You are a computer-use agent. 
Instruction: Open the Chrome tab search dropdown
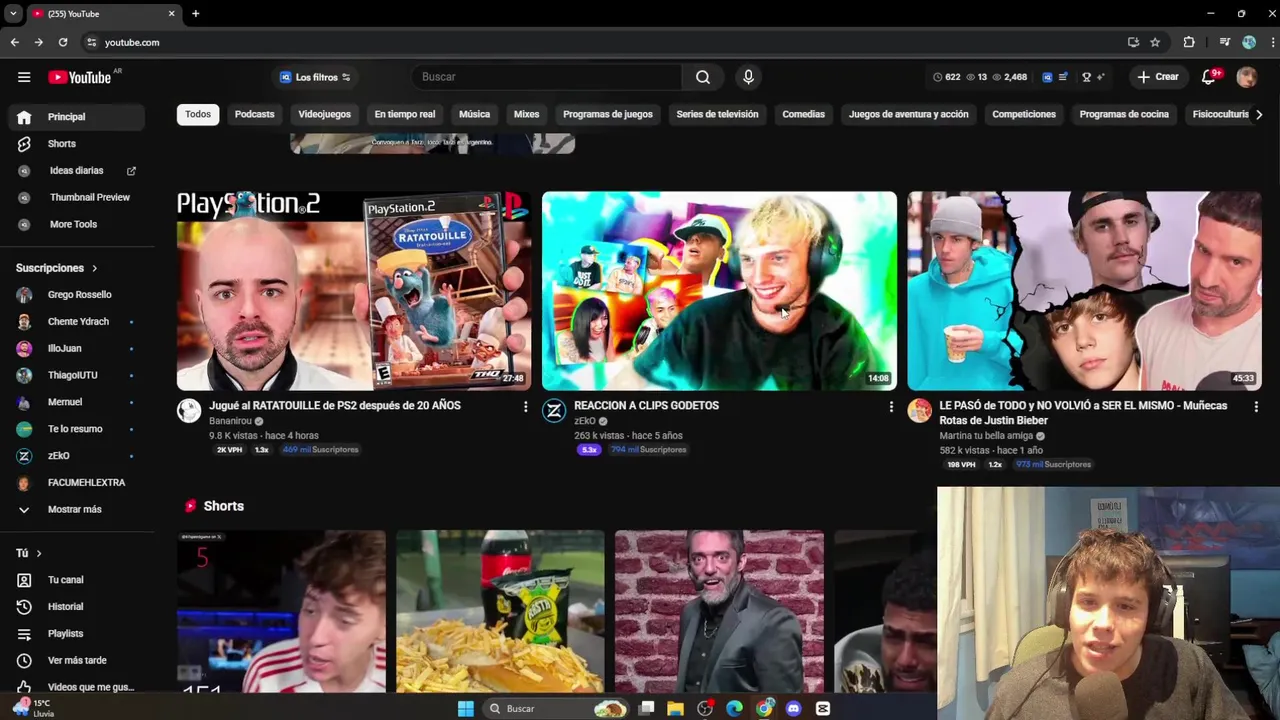pos(13,14)
